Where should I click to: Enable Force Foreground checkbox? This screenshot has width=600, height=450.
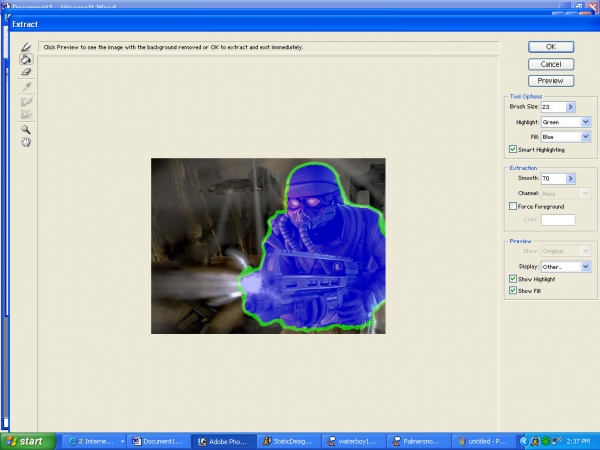coord(513,206)
